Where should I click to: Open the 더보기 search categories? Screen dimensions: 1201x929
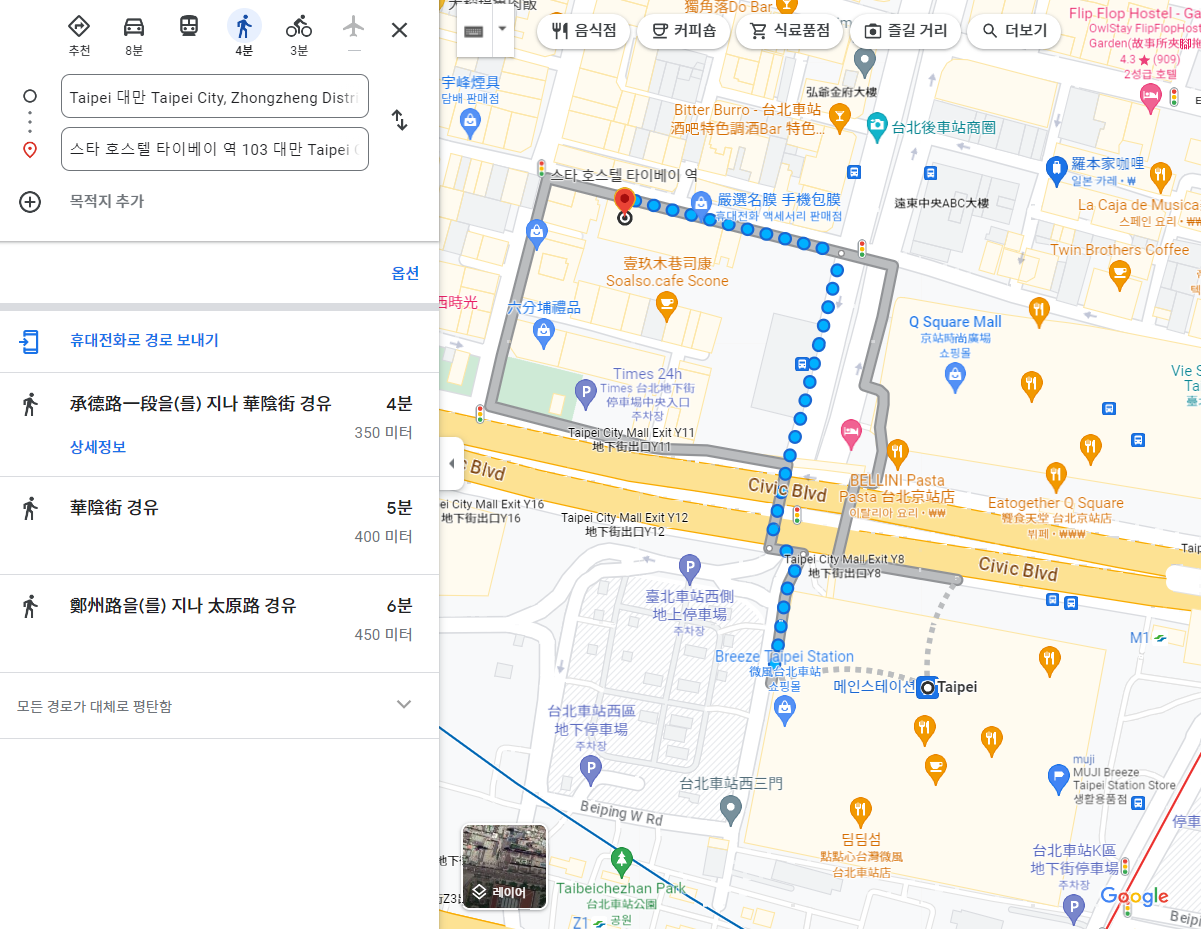1013,31
